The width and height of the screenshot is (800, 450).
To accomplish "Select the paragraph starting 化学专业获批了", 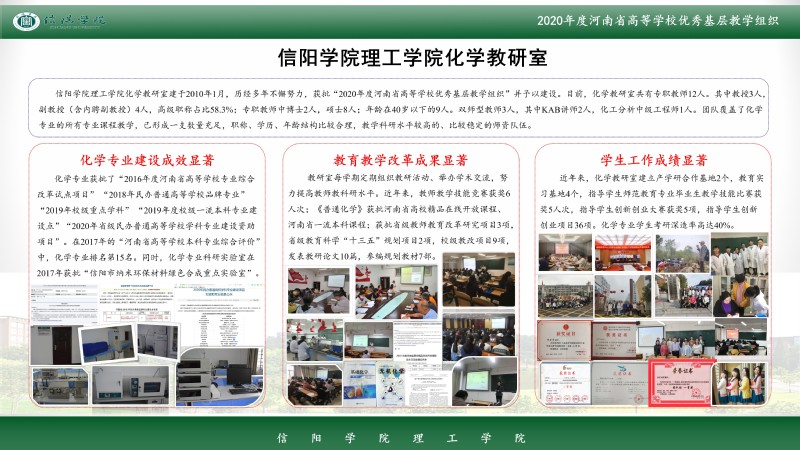I will (148, 226).
